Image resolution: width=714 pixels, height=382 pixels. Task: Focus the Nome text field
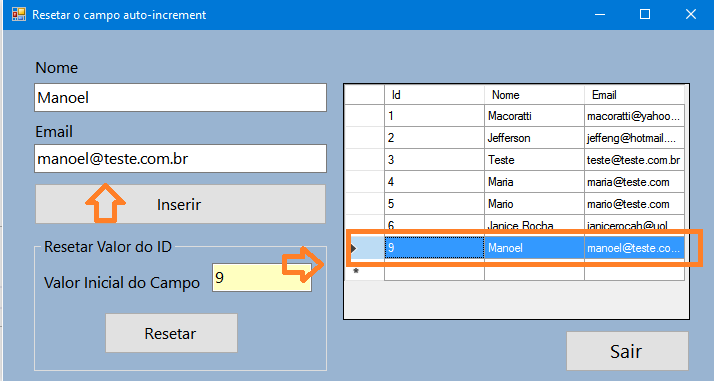[180, 97]
